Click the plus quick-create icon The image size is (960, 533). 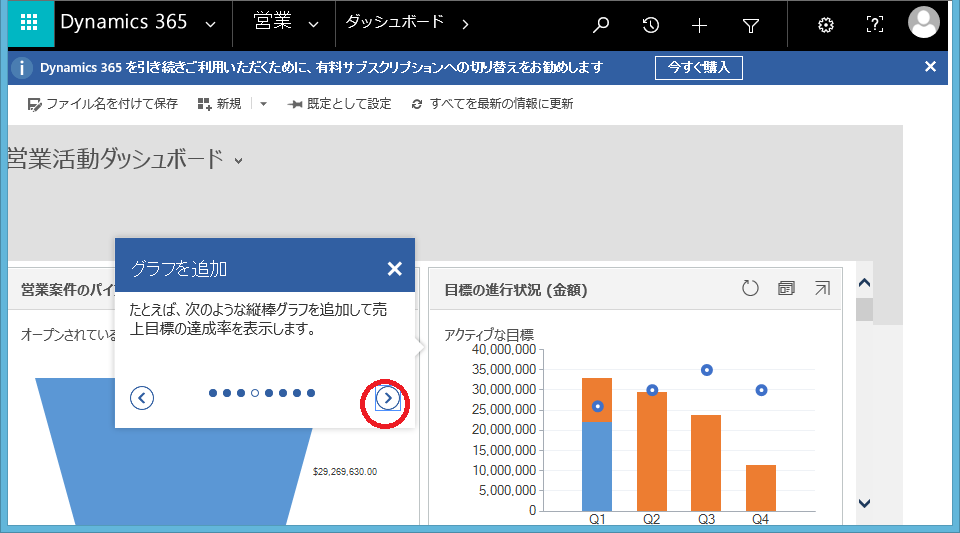(x=699, y=25)
